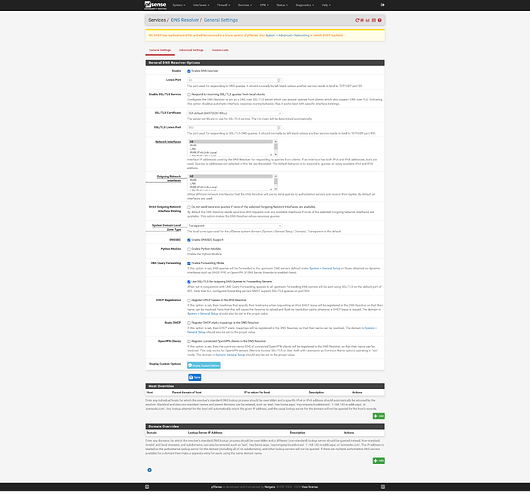
Task: Click the Network Interfaces list scrollbar down arrow
Action: coord(276,154)
